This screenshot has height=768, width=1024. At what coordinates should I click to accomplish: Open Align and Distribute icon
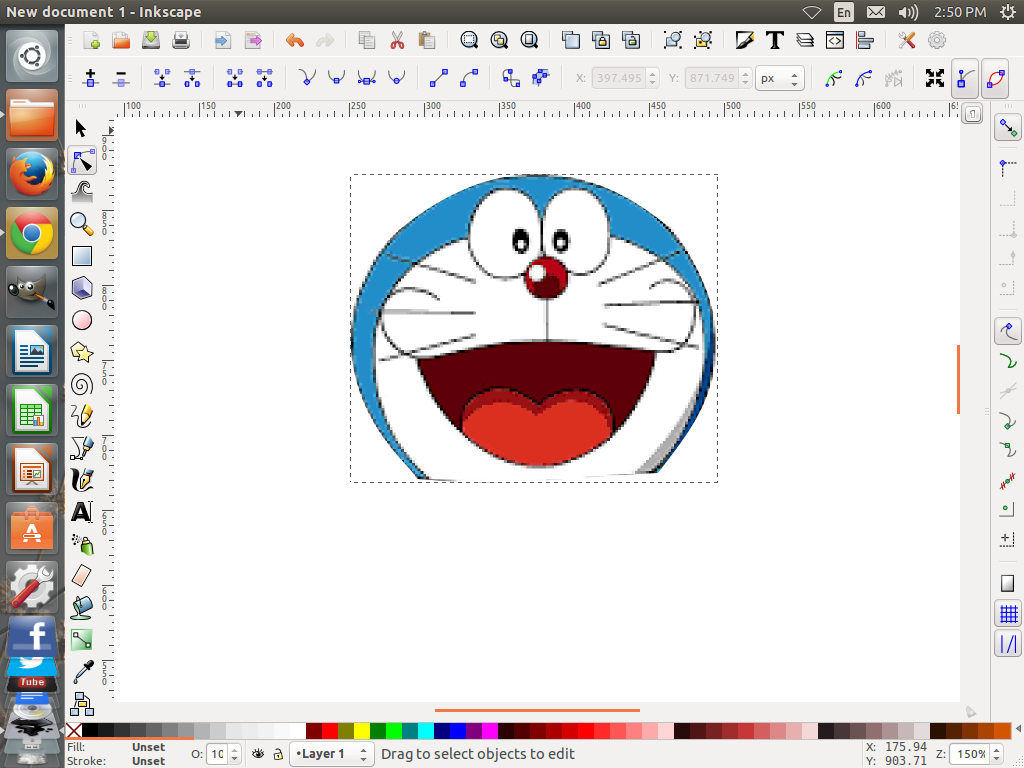click(x=865, y=40)
